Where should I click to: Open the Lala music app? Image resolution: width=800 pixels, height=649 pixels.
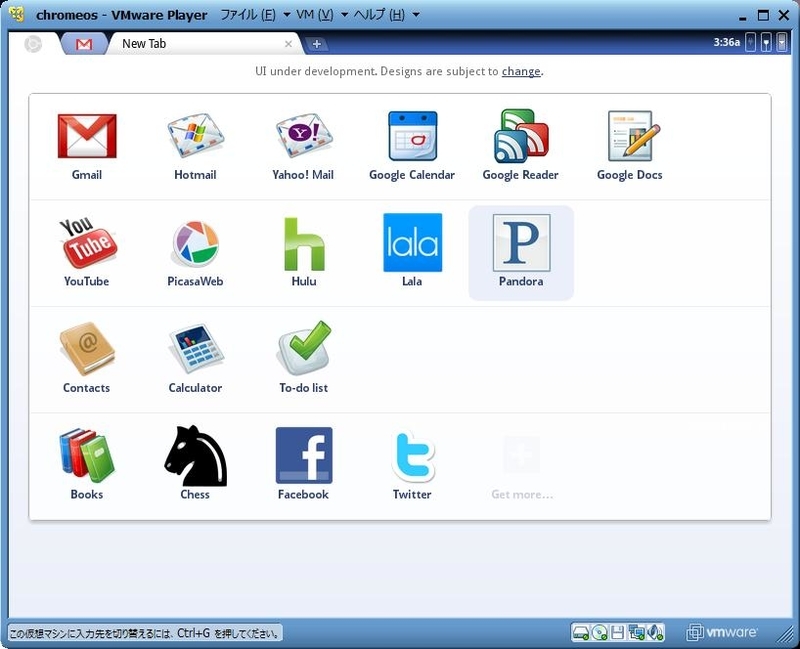click(x=412, y=252)
